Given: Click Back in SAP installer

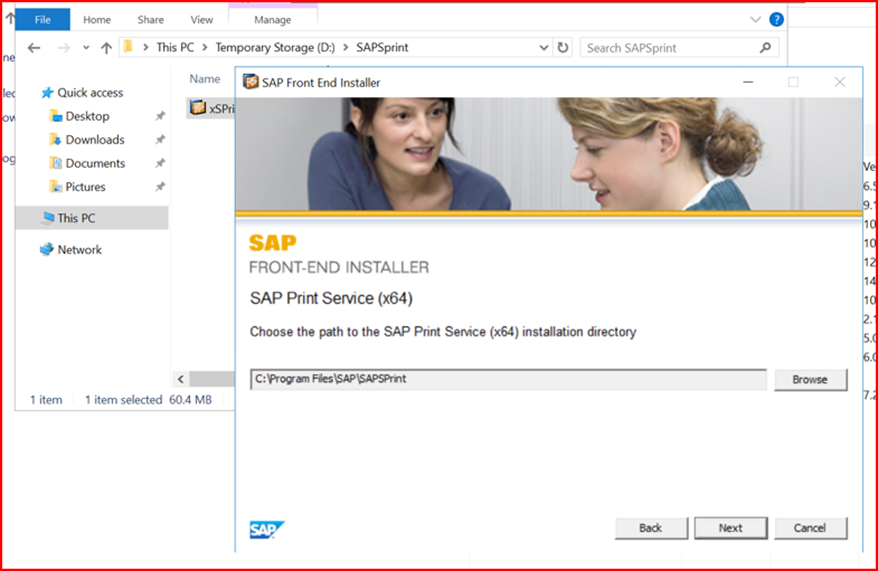Looking at the screenshot, I should click(651, 528).
